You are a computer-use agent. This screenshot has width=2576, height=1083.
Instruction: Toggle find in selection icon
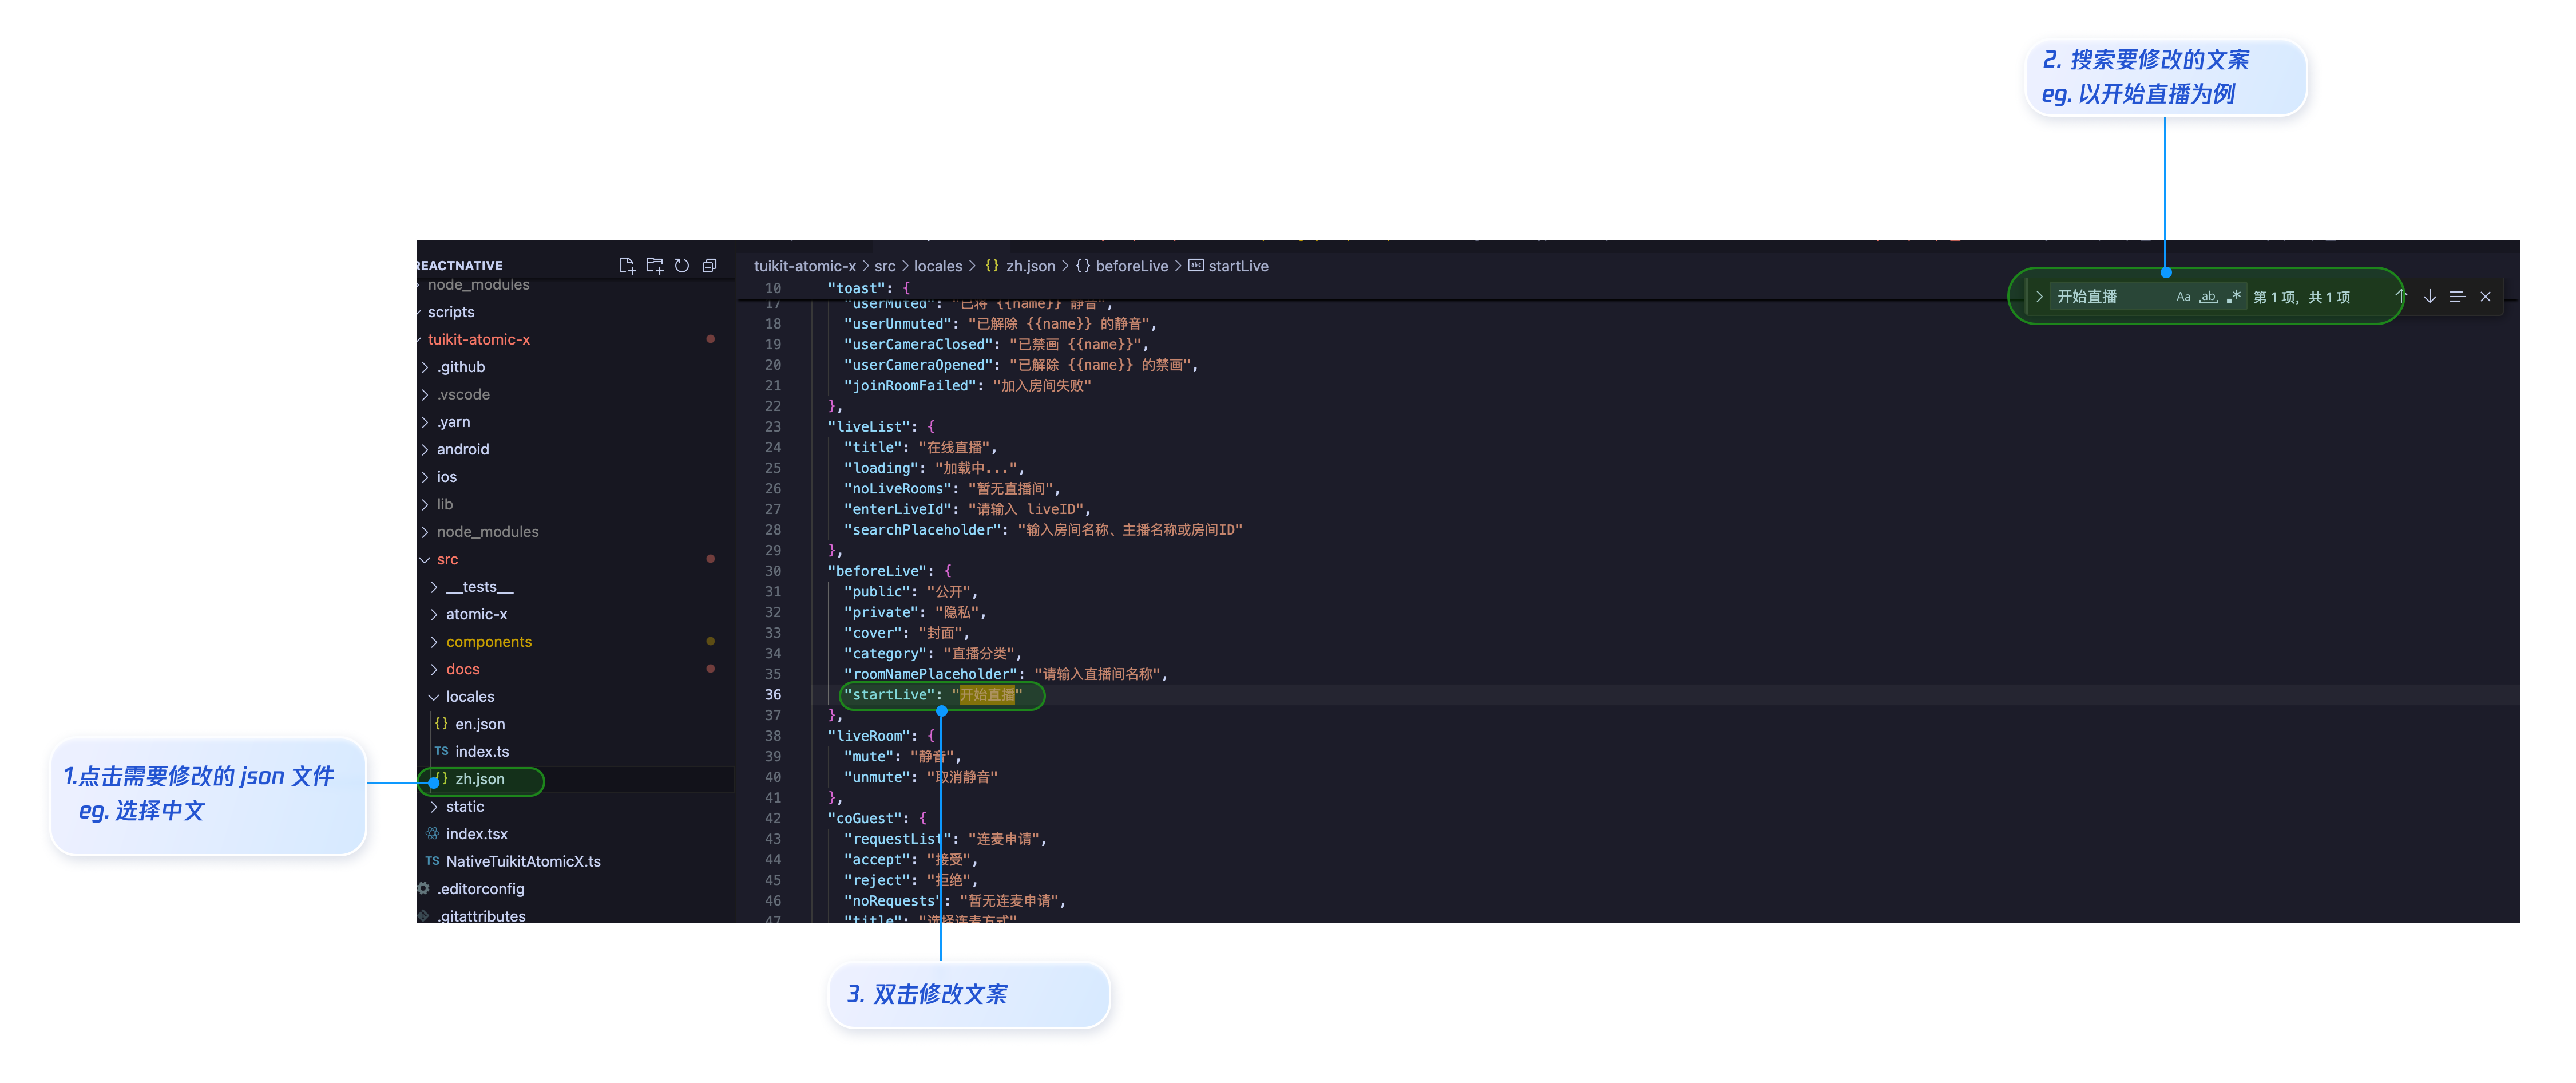coord(2457,296)
